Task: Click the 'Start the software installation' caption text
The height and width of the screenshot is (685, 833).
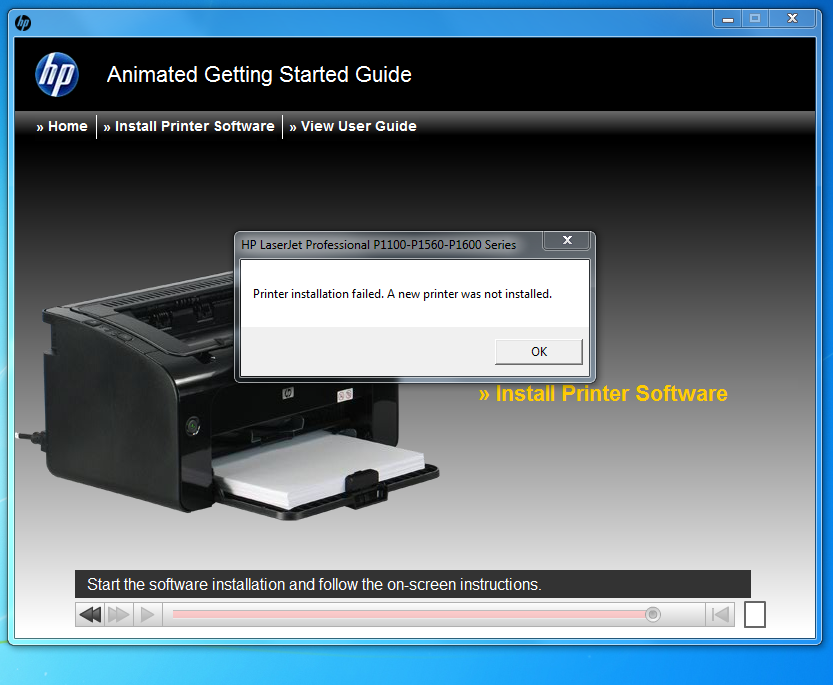Action: click(x=314, y=585)
